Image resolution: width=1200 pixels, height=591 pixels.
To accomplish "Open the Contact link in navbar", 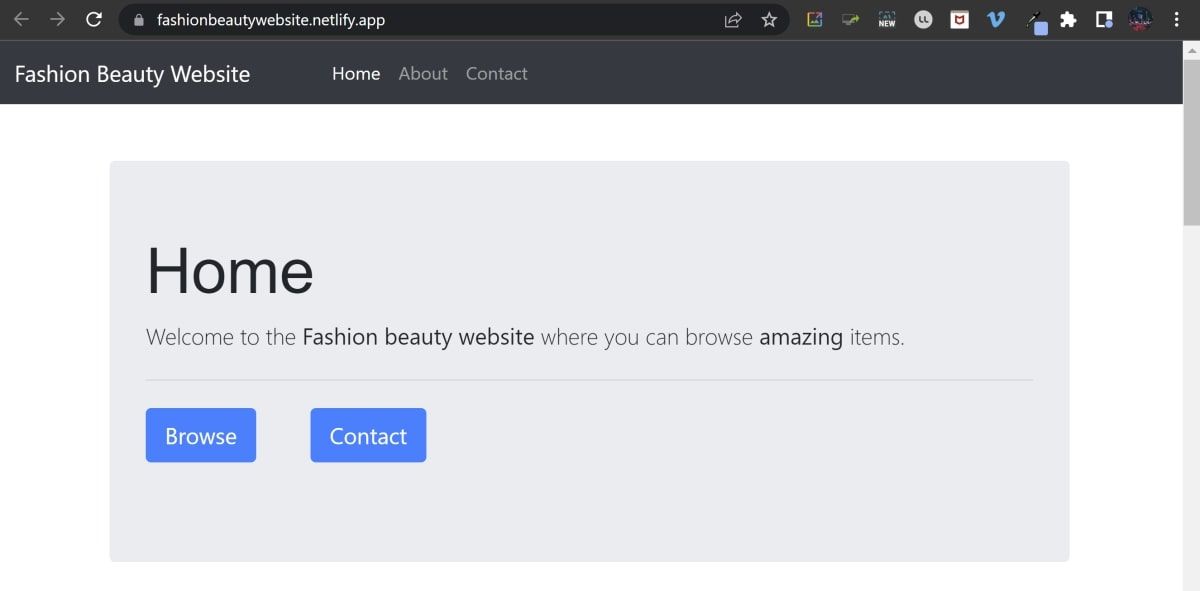I will click(x=496, y=73).
